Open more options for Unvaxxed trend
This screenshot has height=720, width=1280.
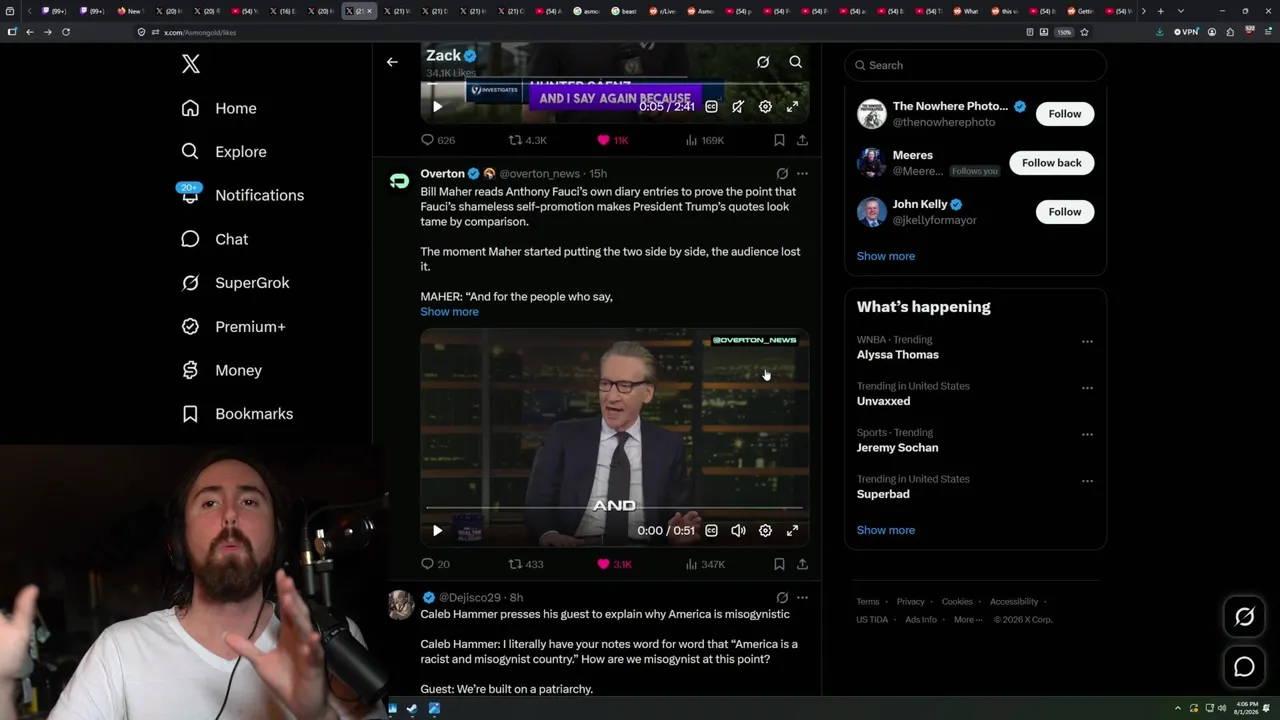click(x=1087, y=388)
